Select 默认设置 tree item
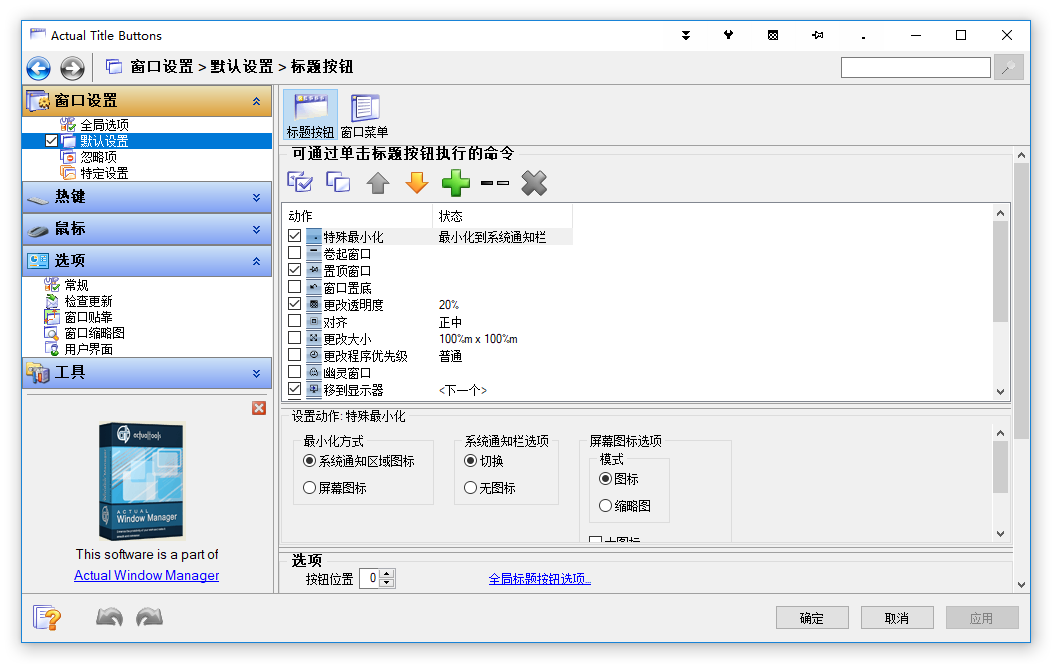 pyautogui.click(x=104, y=141)
